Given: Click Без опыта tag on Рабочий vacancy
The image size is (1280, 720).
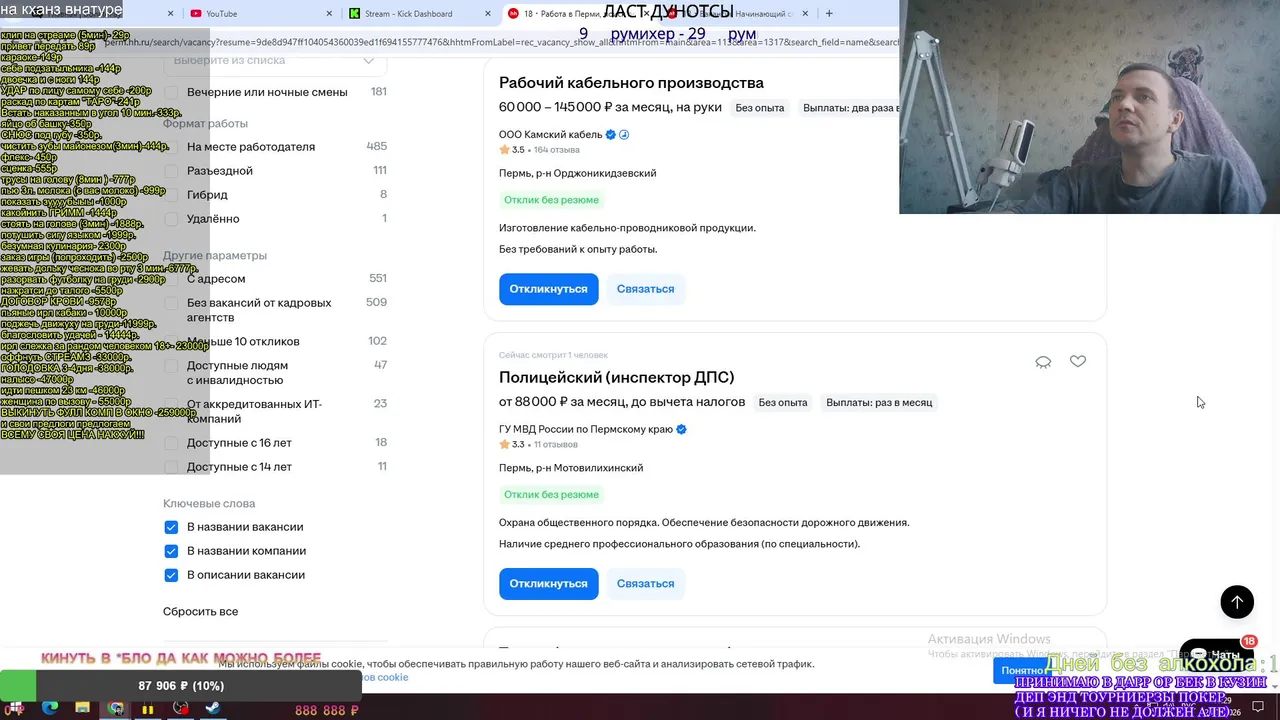Looking at the screenshot, I should pyautogui.click(x=760, y=108).
